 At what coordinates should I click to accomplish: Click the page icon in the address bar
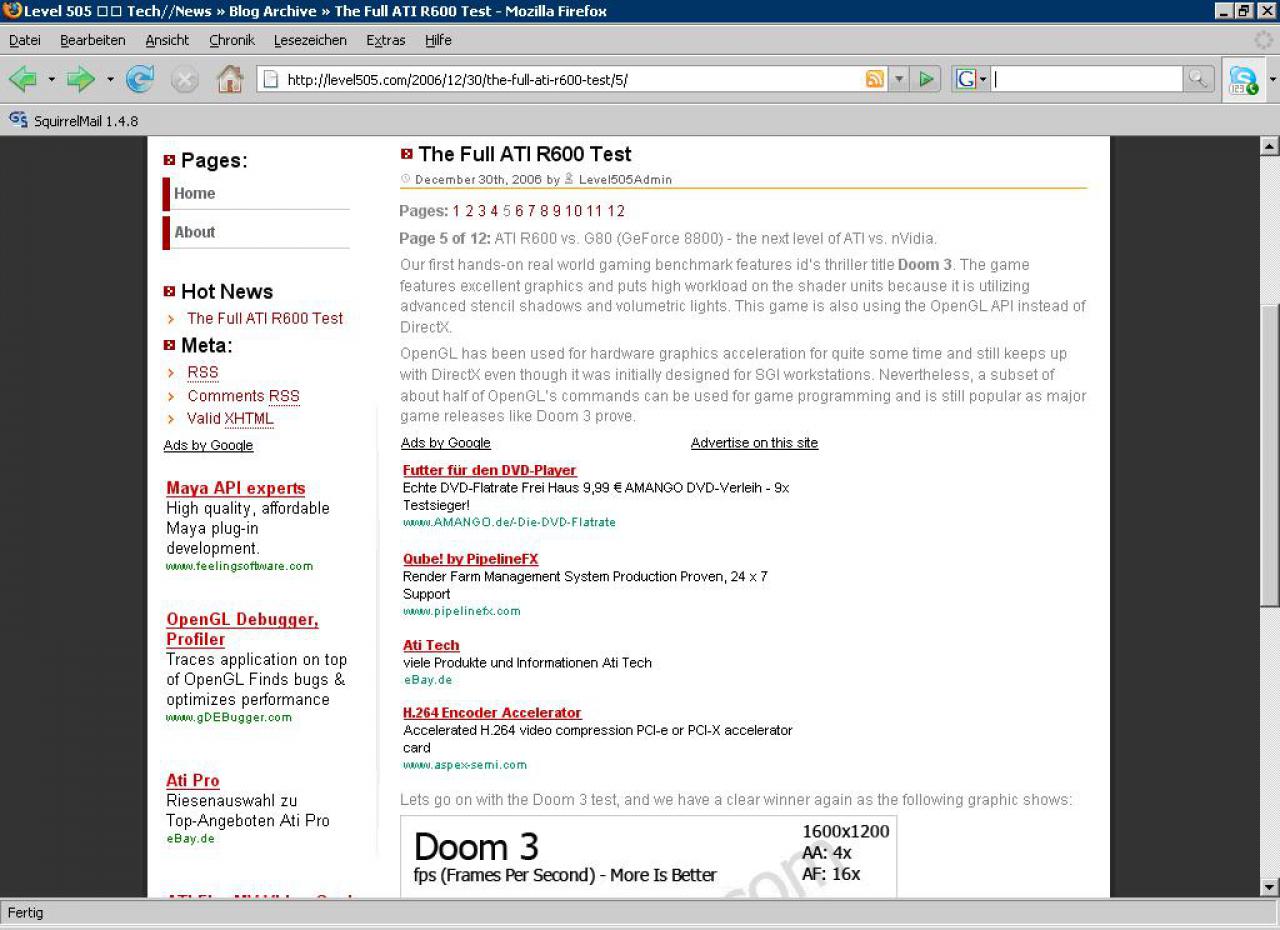[269, 79]
